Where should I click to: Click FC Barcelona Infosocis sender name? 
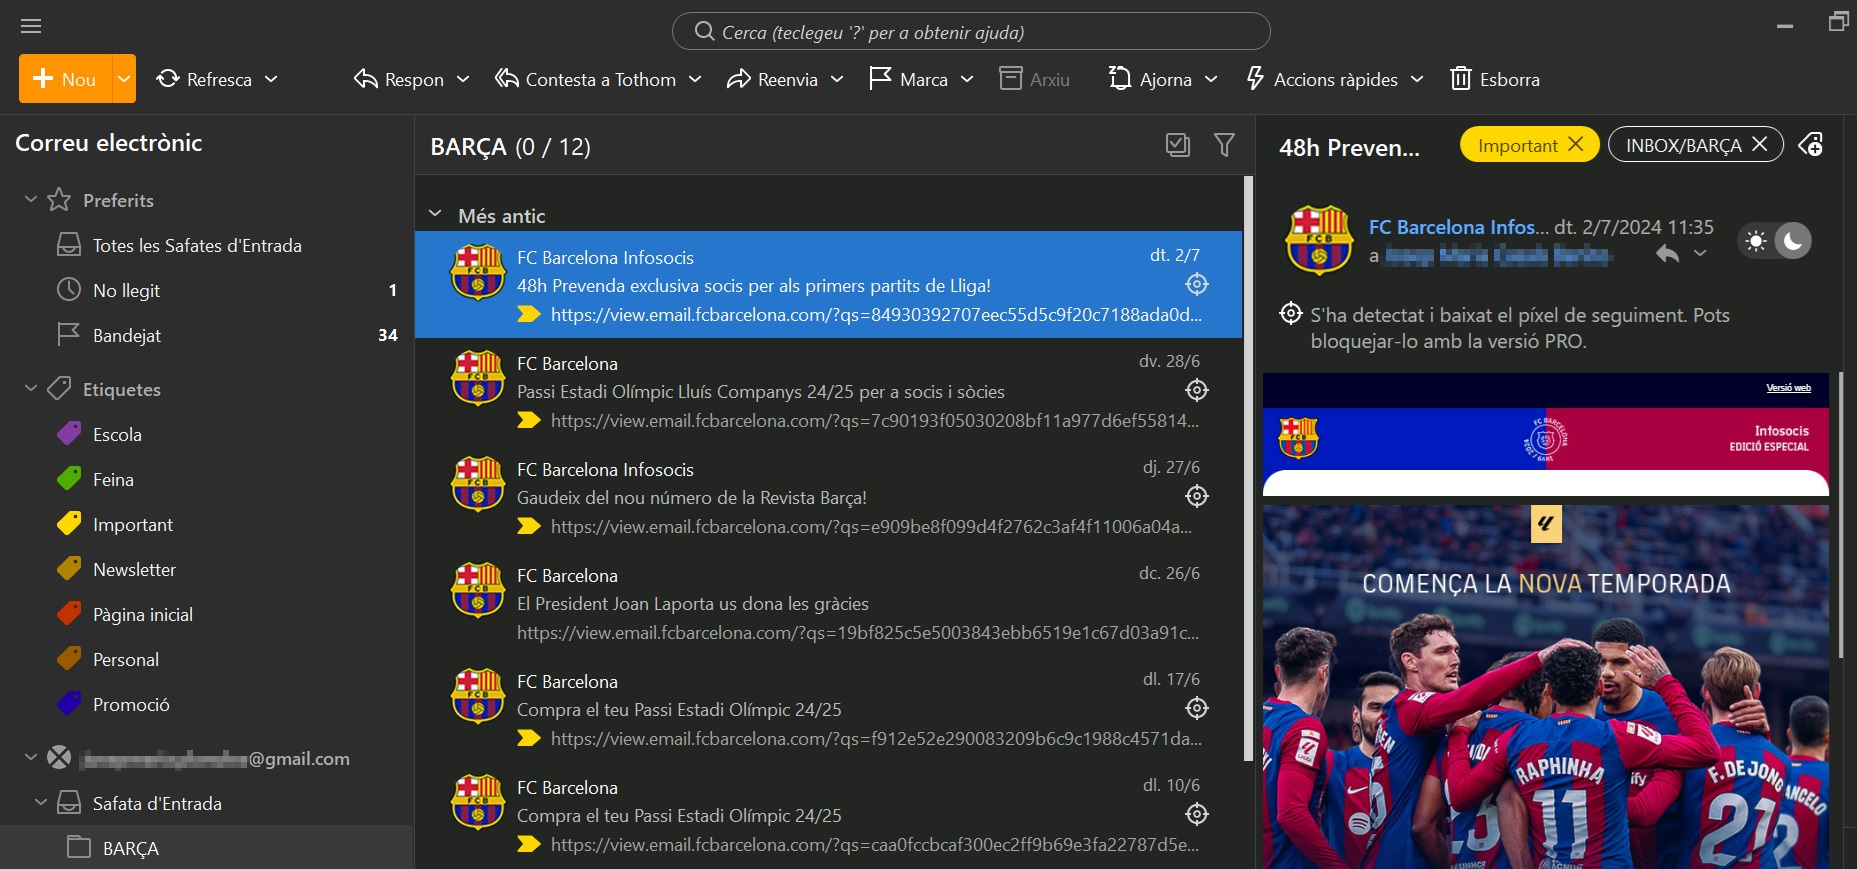point(1458,227)
